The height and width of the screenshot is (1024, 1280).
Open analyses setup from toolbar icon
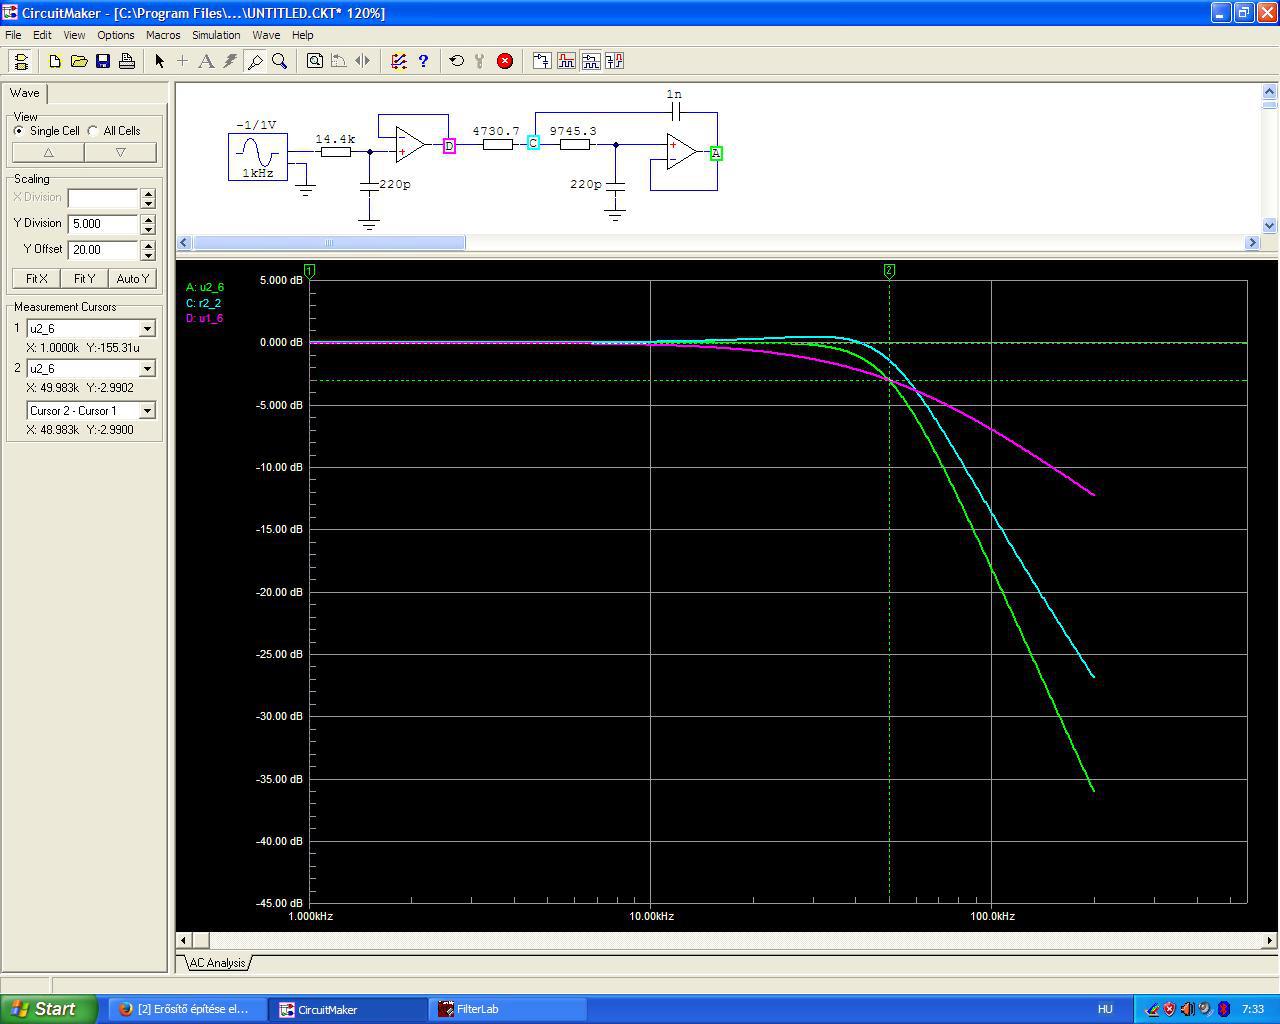[x=399, y=61]
